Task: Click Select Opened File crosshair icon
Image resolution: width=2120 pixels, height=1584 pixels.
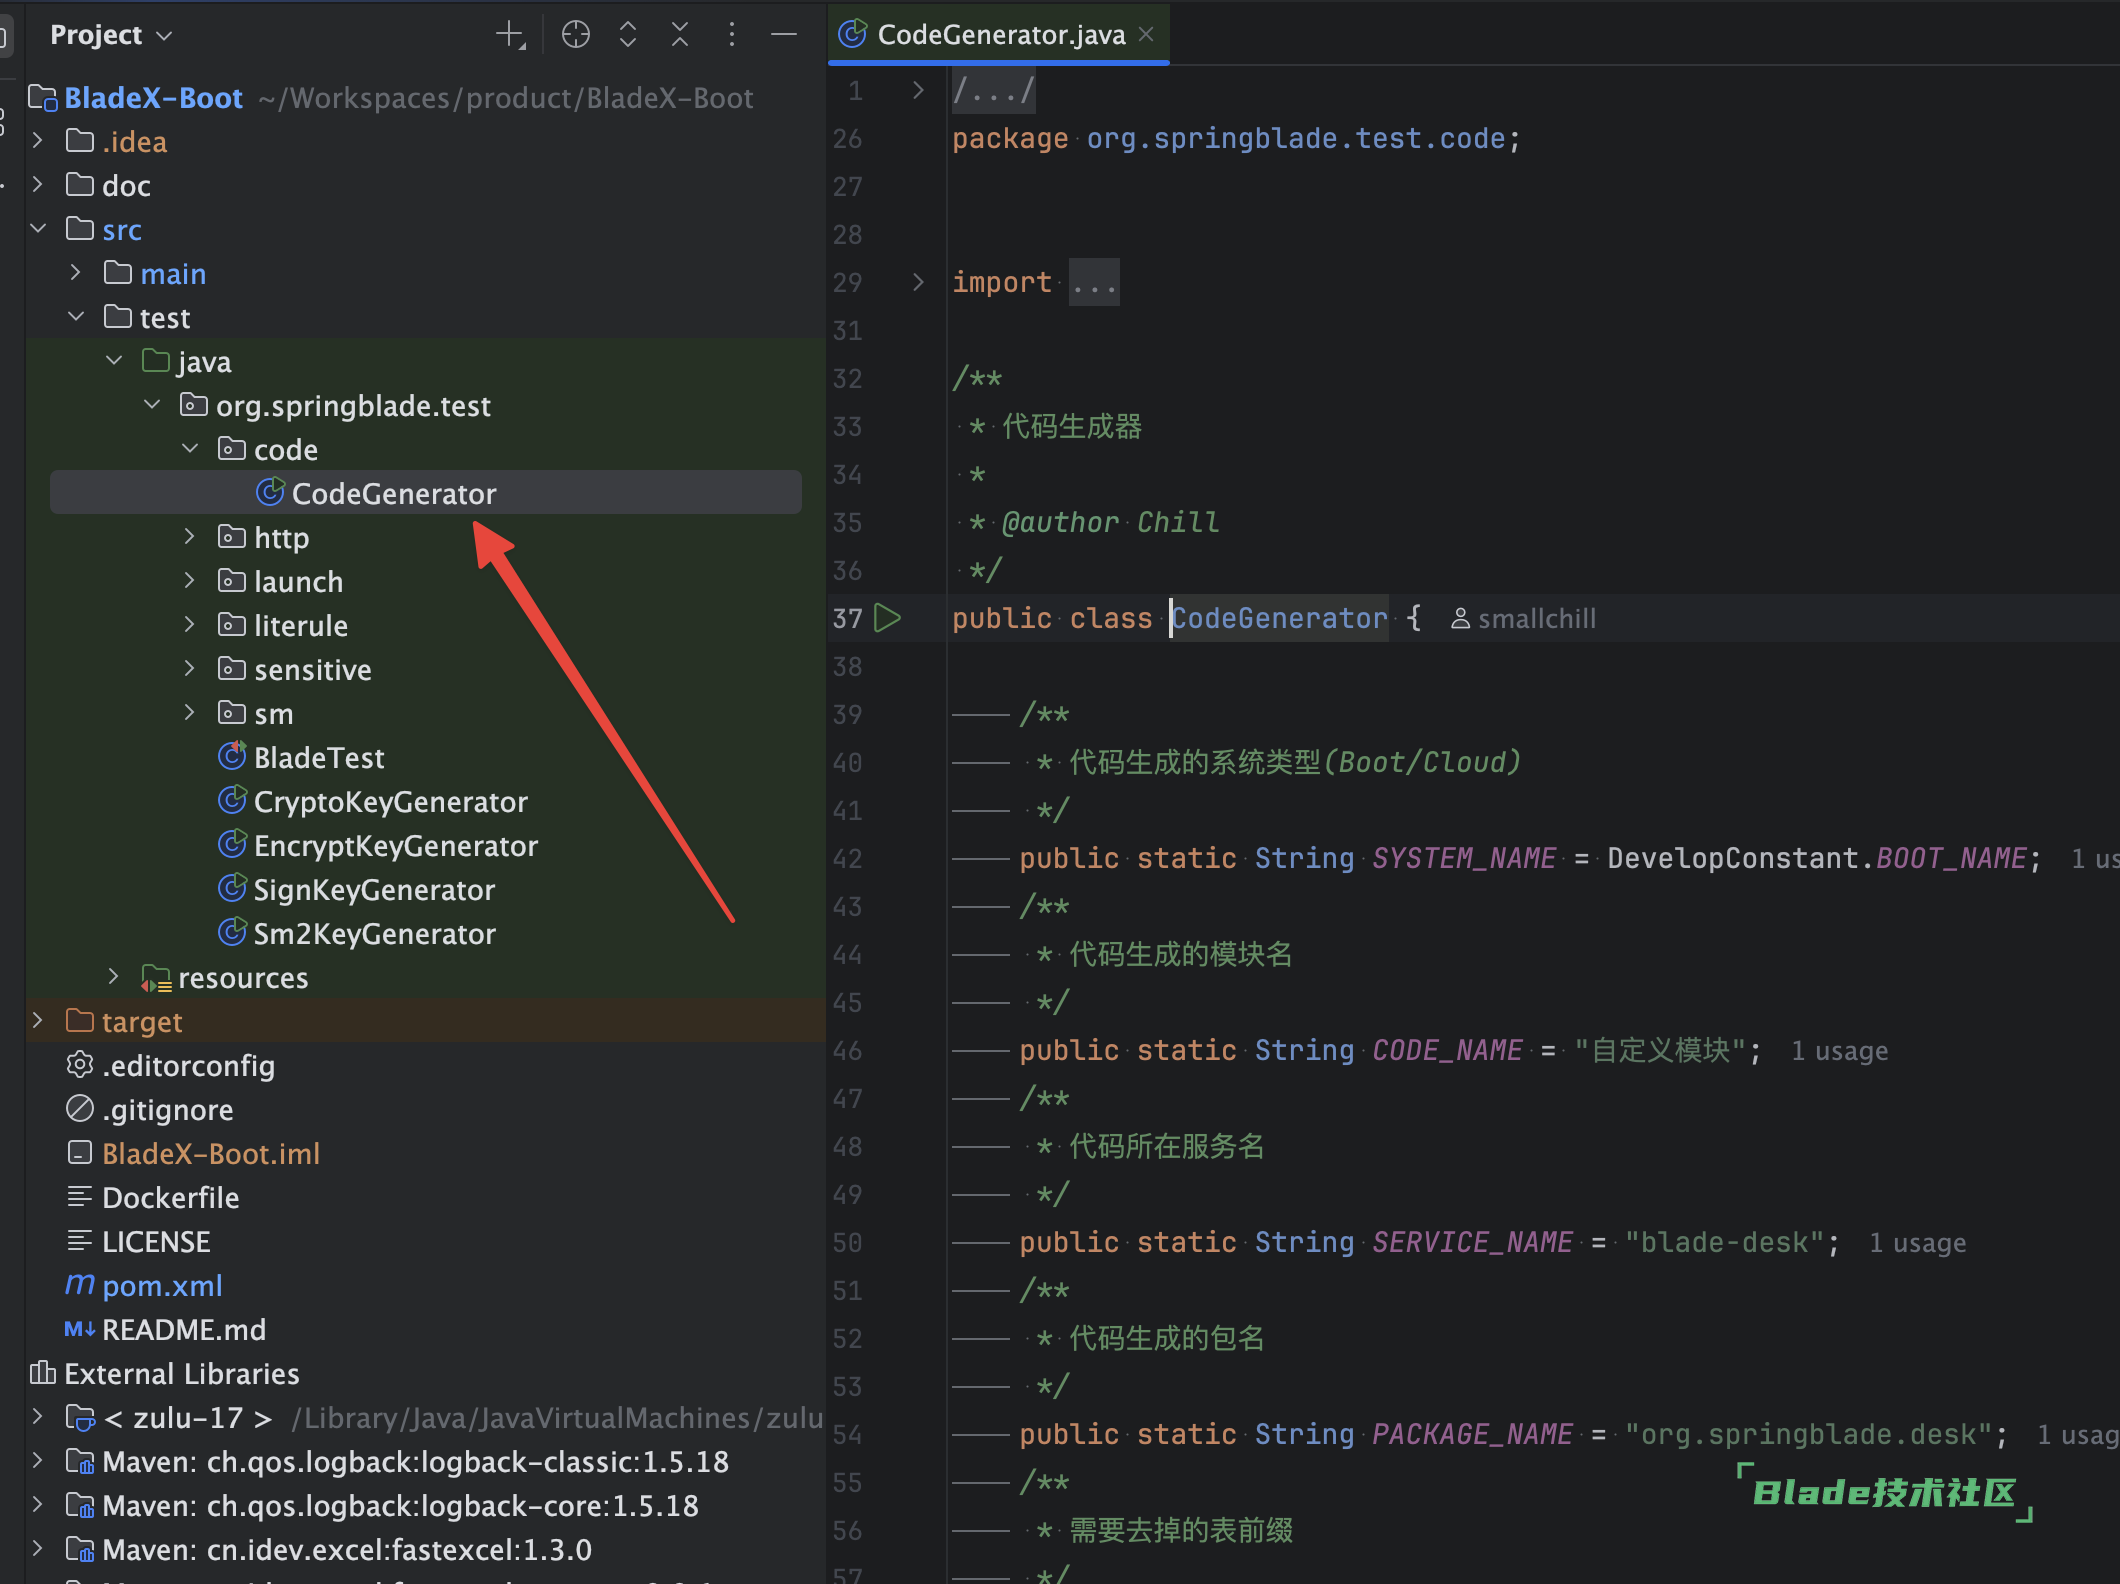Action: (x=576, y=35)
